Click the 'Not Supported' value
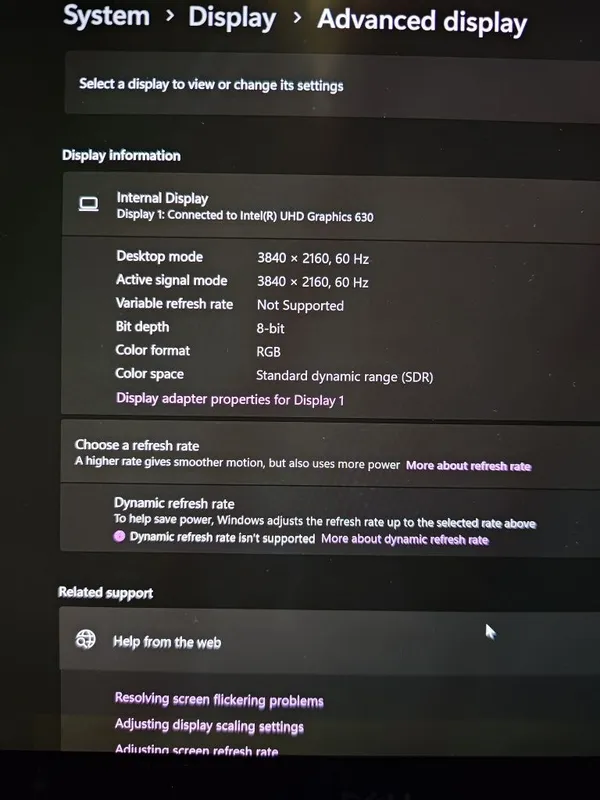Viewport: 600px width, 800px height. coord(300,305)
